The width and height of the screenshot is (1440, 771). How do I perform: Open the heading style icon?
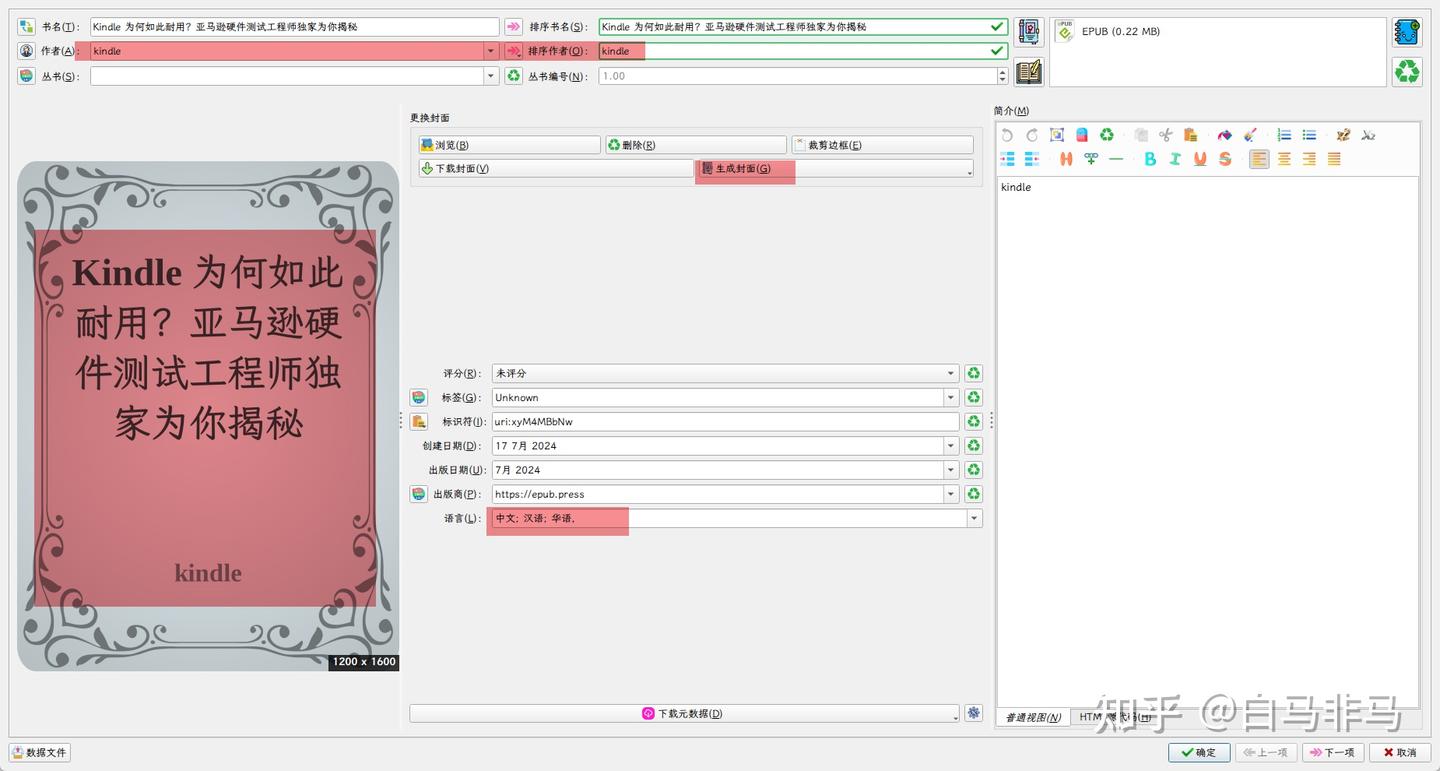click(x=1066, y=159)
